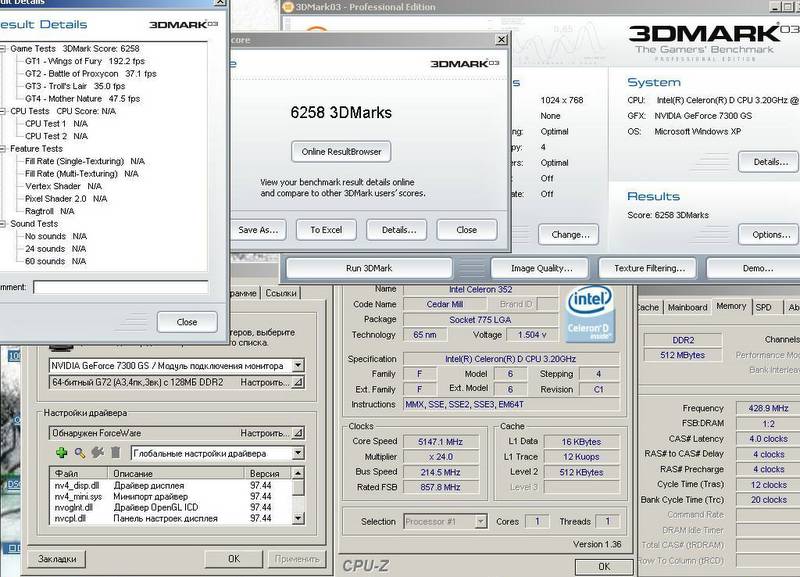The width and height of the screenshot is (800, 577).
Task: Click the Demo button in 3DMark03
Action: (x=755, y=268)
